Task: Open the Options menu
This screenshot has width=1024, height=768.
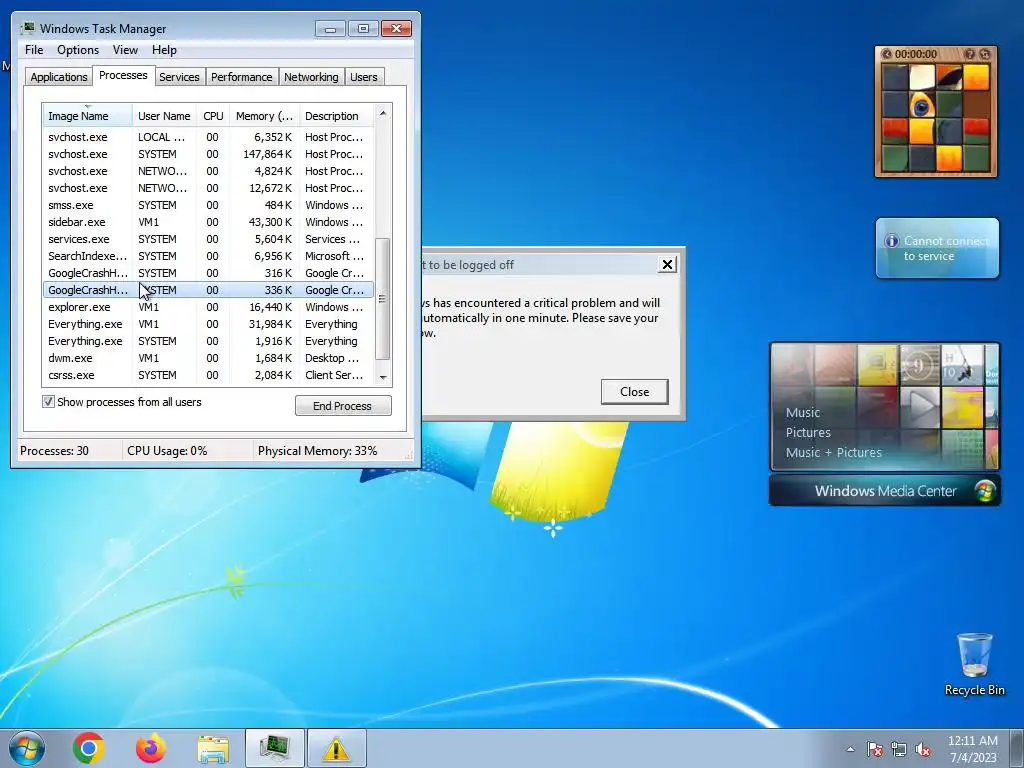Action: click(x=78, y=50)
